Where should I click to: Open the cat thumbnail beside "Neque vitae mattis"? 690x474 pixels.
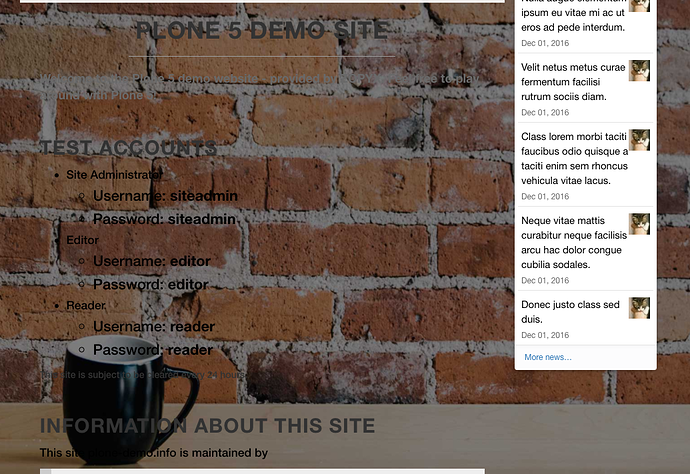point(639,224)
